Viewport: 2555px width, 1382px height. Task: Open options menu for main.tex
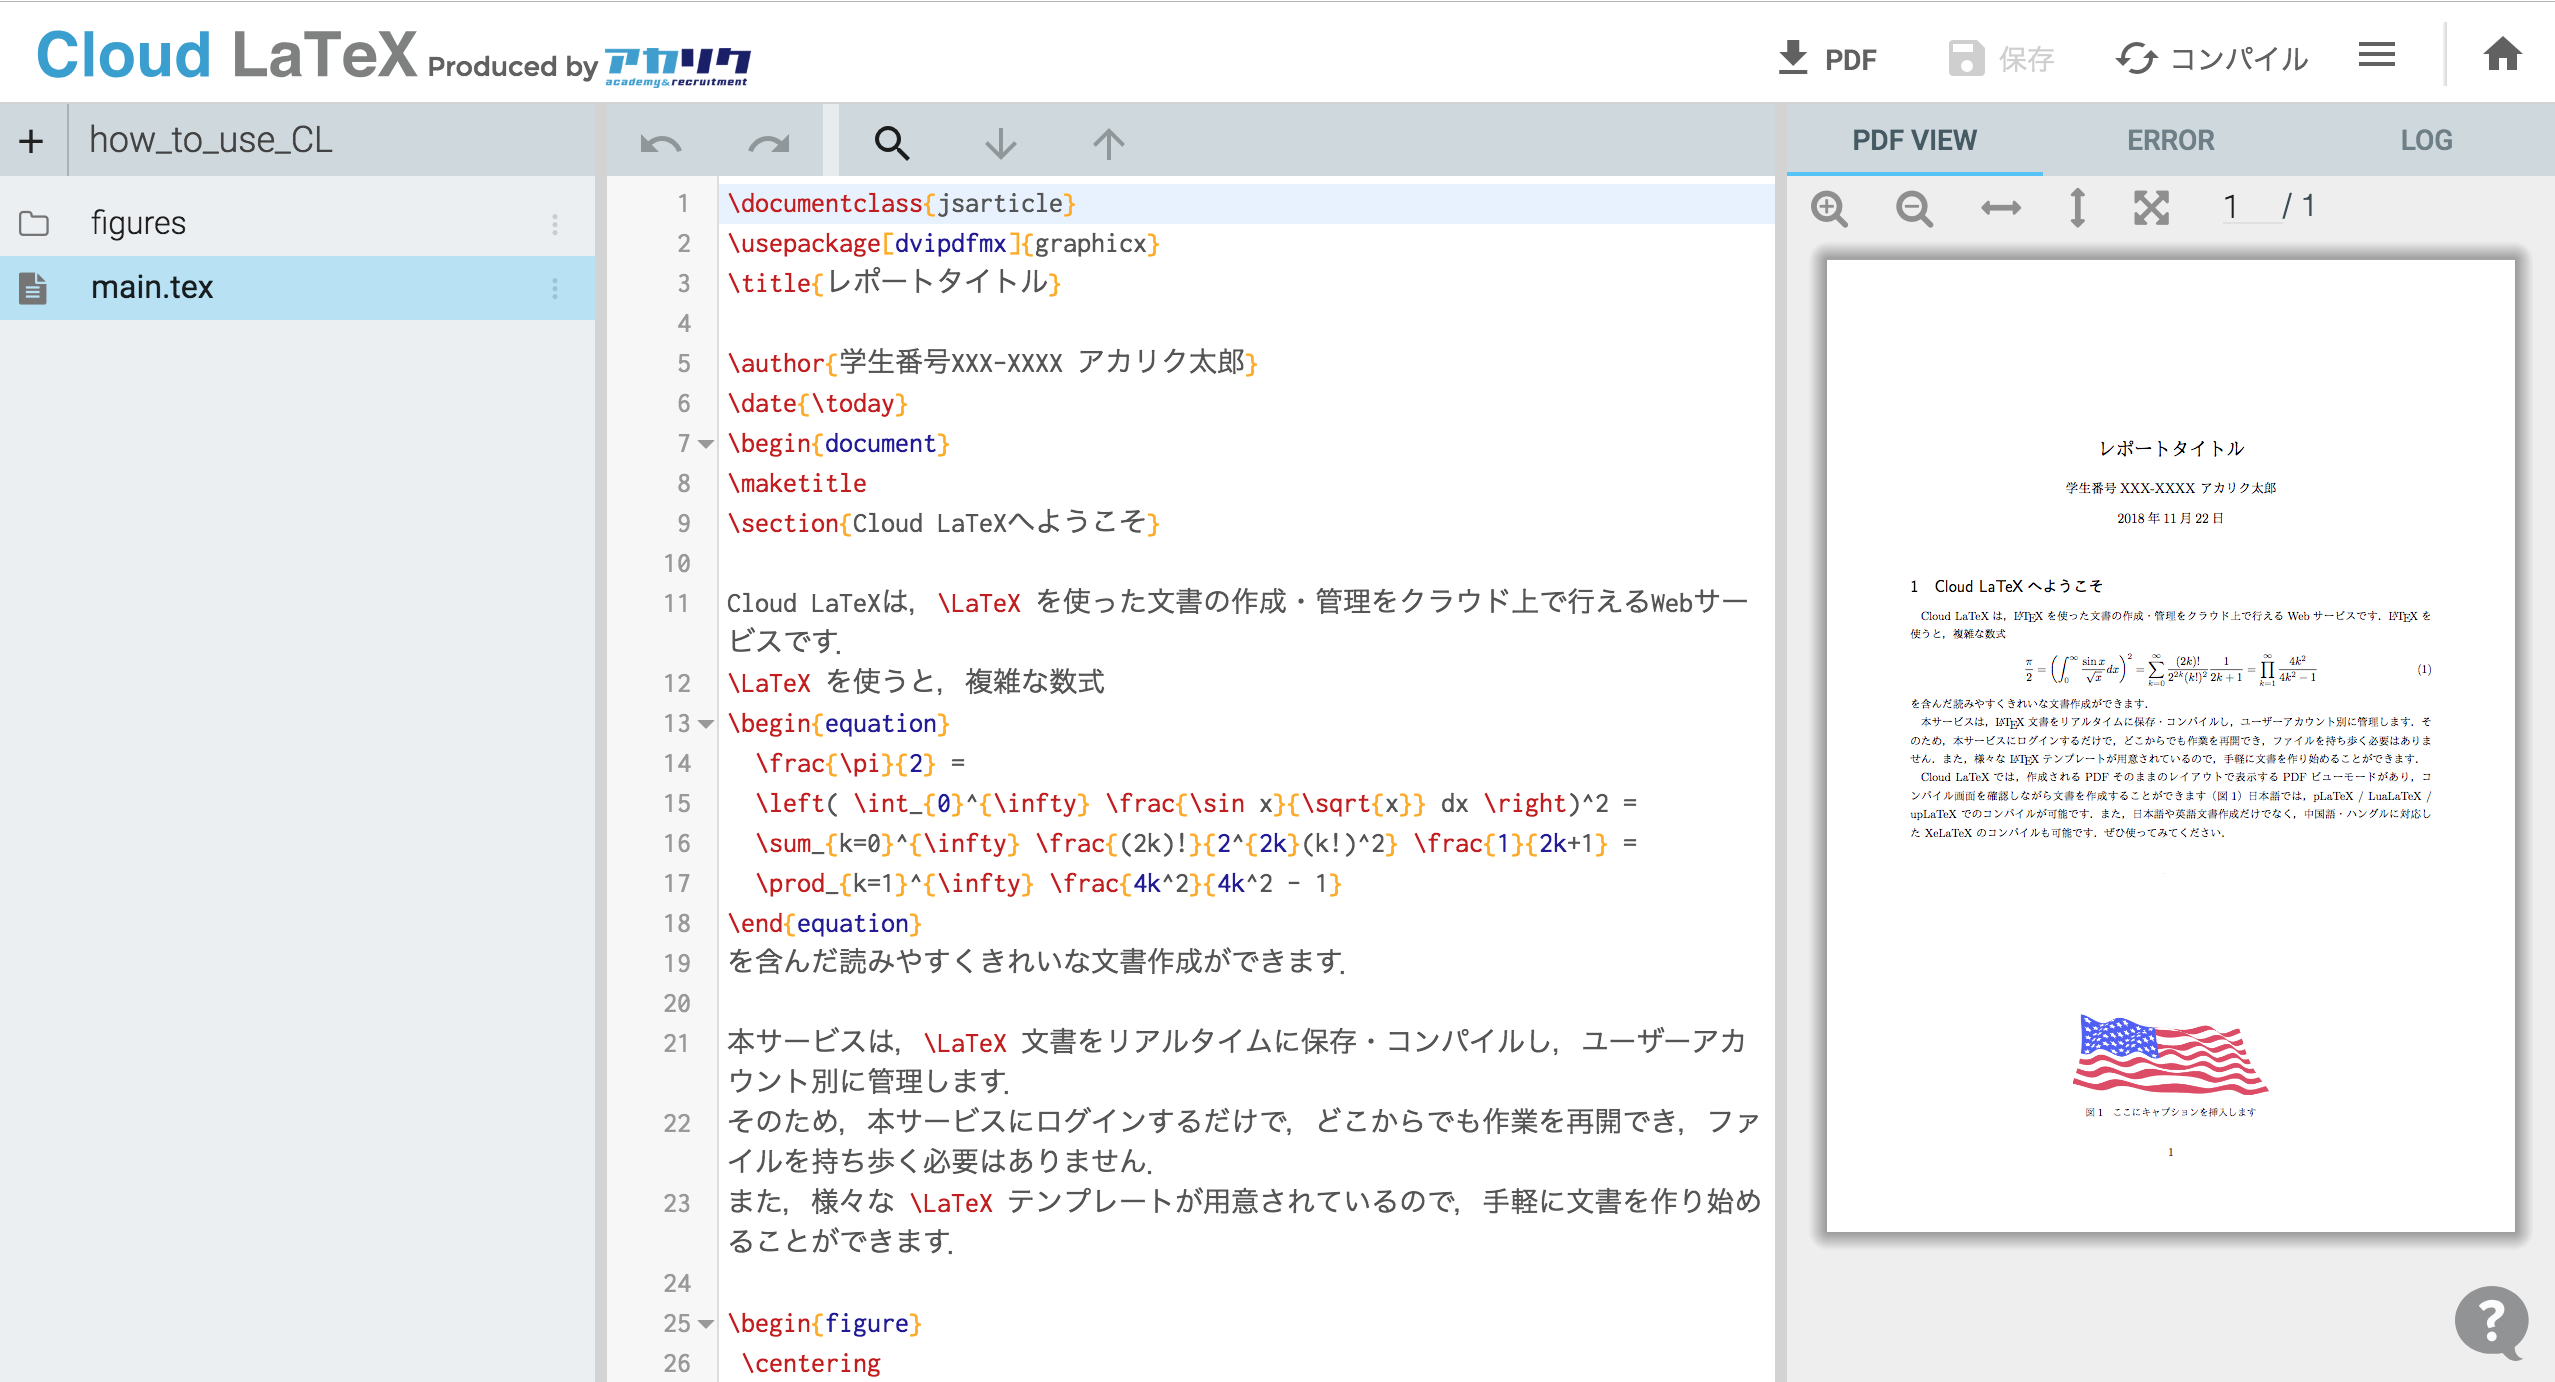point(555,289)
